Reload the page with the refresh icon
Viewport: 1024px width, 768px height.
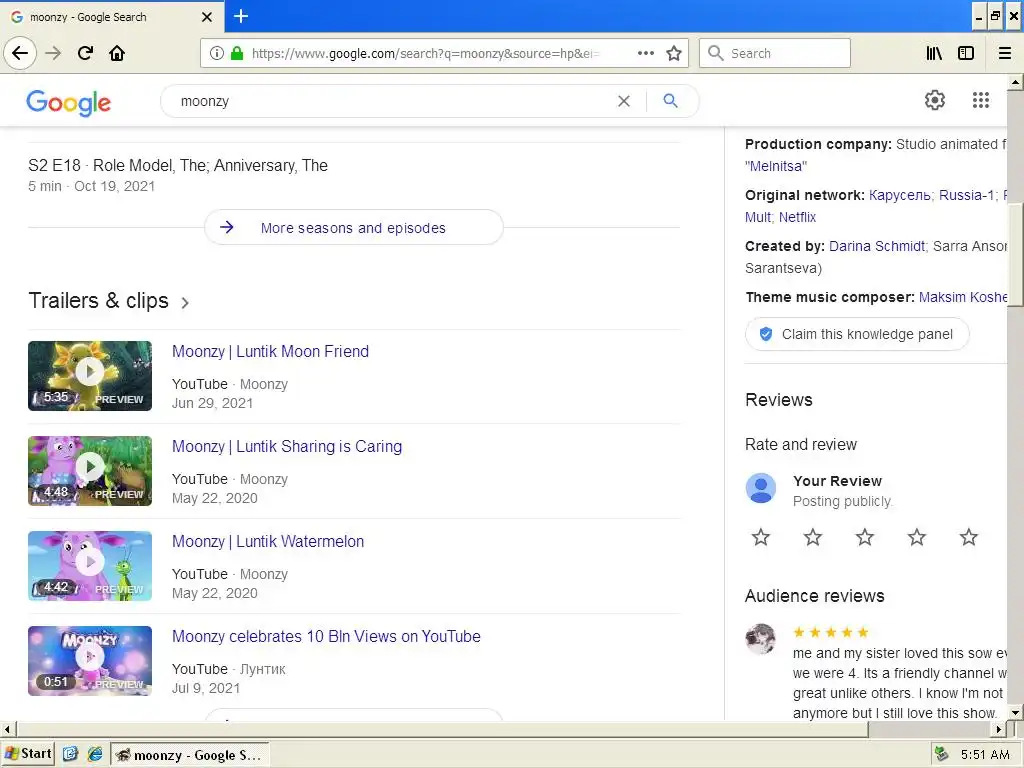(x=85, y=53)
